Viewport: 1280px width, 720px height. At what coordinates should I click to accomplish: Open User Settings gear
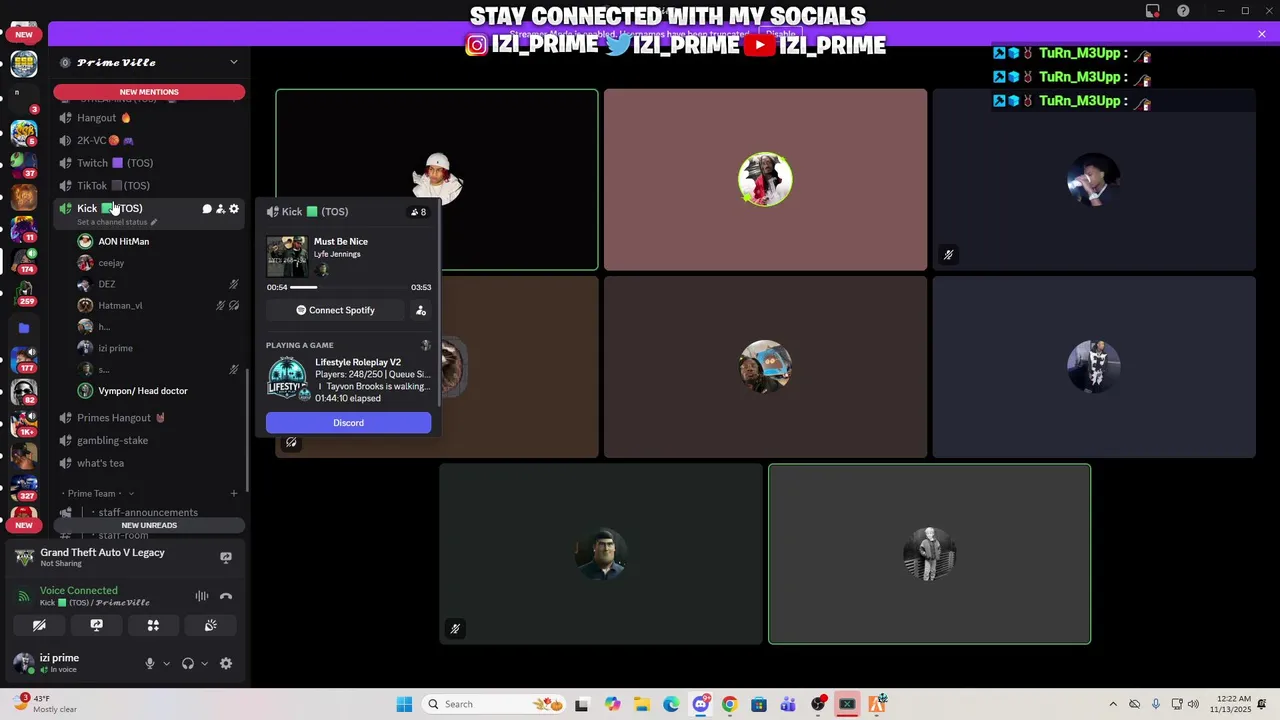pyautogui.click(x=226, y=663)
